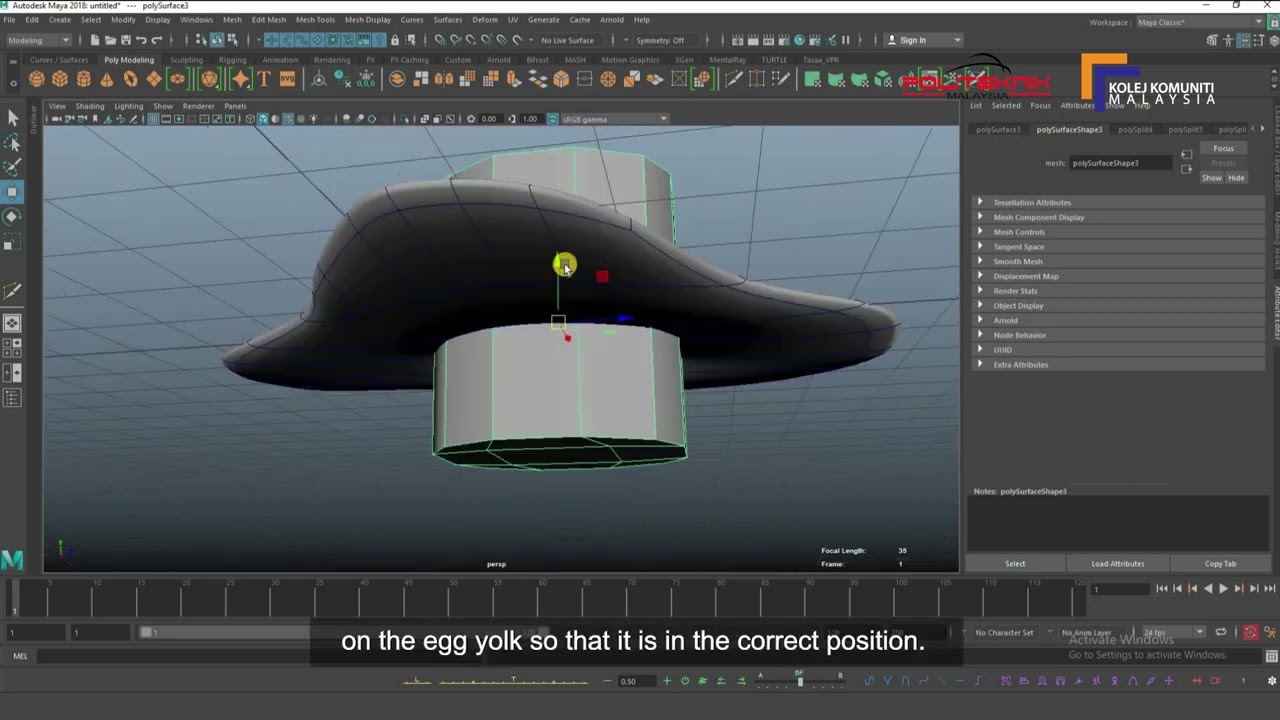Click the polygon Type text tool icon
This screenshot has width=1280, height=720.
pos(264,80)
